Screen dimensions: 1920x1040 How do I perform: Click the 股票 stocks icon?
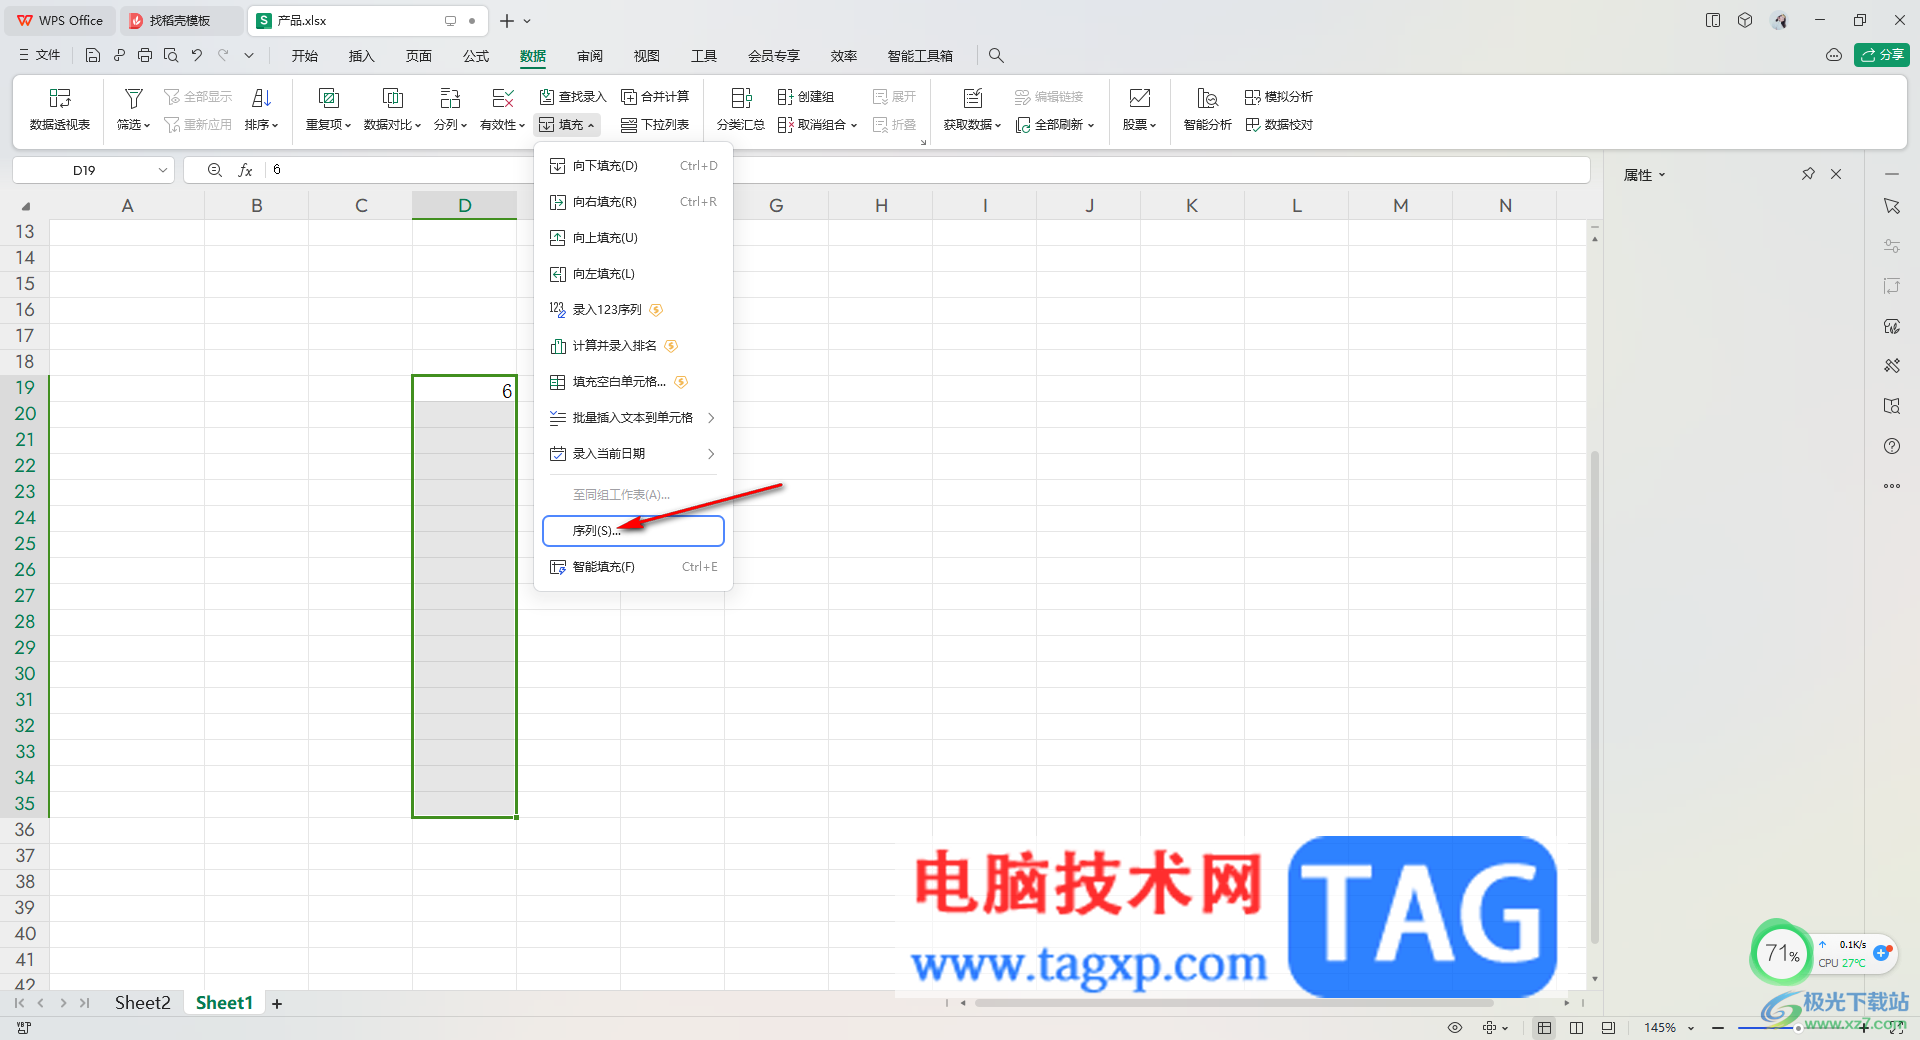pos(1139,98)
